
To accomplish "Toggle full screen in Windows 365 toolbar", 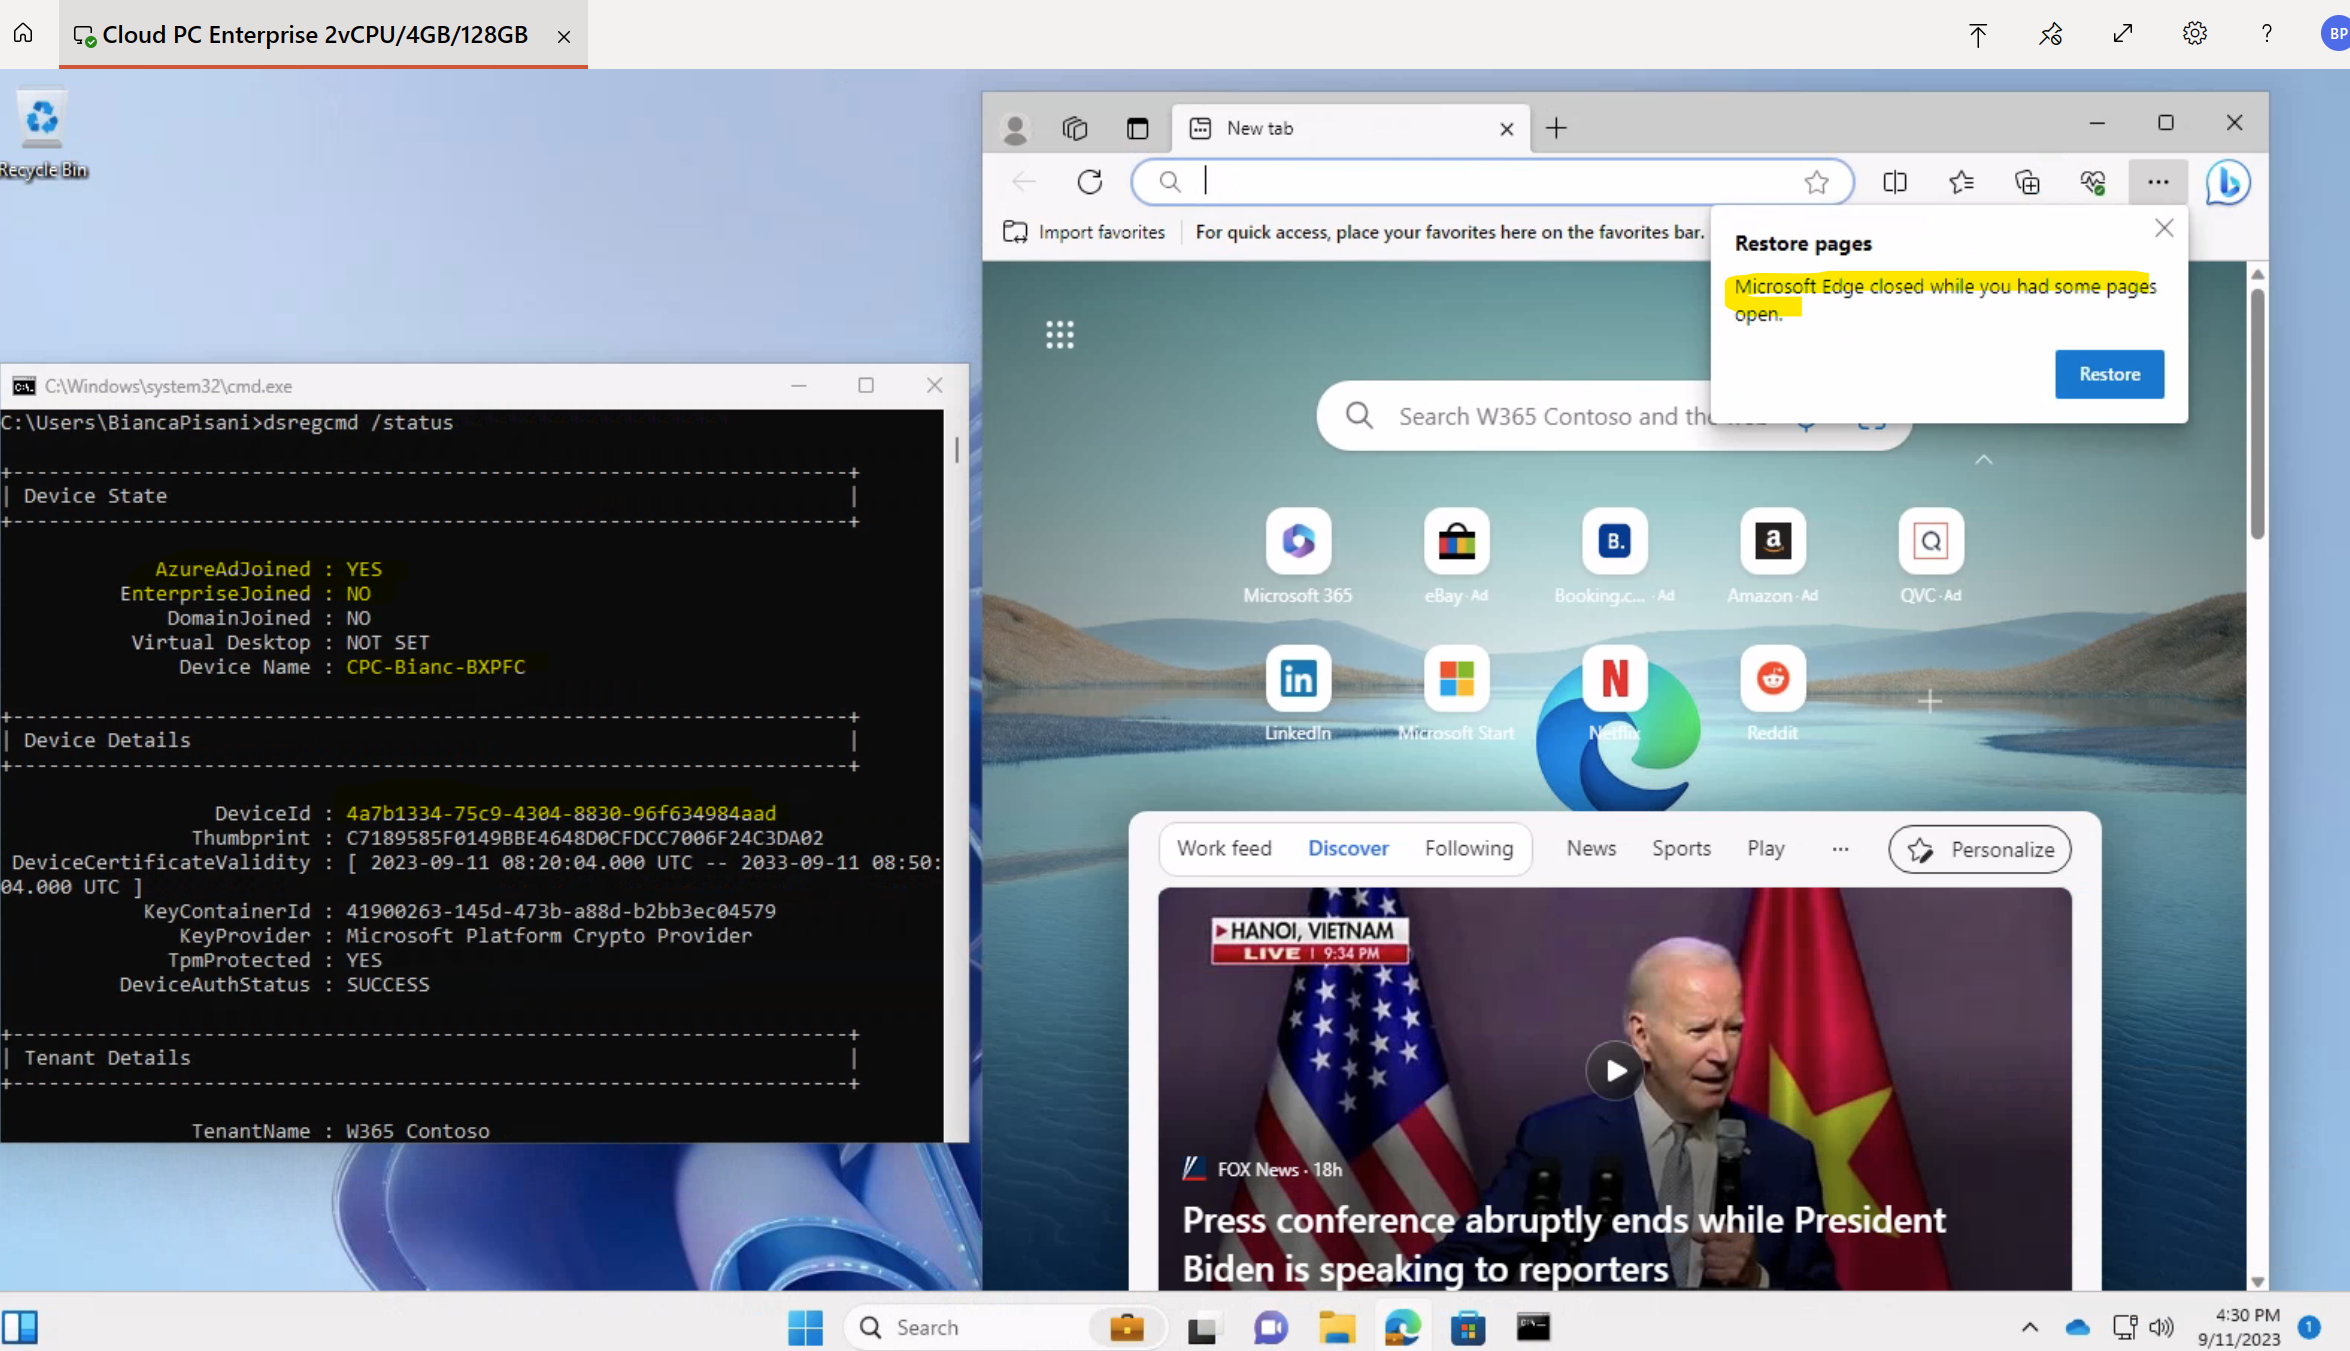I will (x=2122, y=34).
